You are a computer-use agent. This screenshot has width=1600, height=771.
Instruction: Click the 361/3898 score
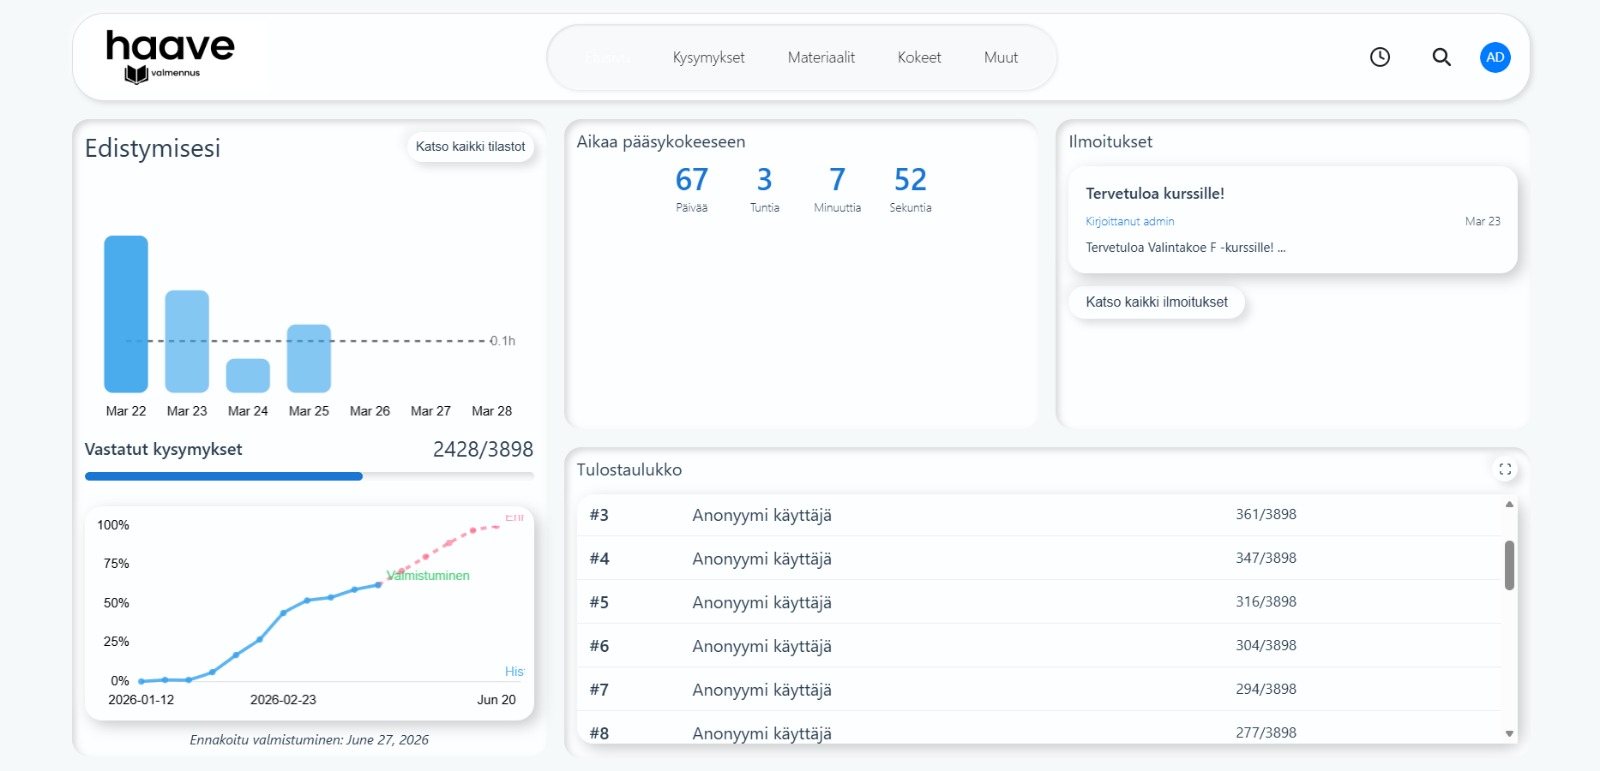[x=1265, y=514]
